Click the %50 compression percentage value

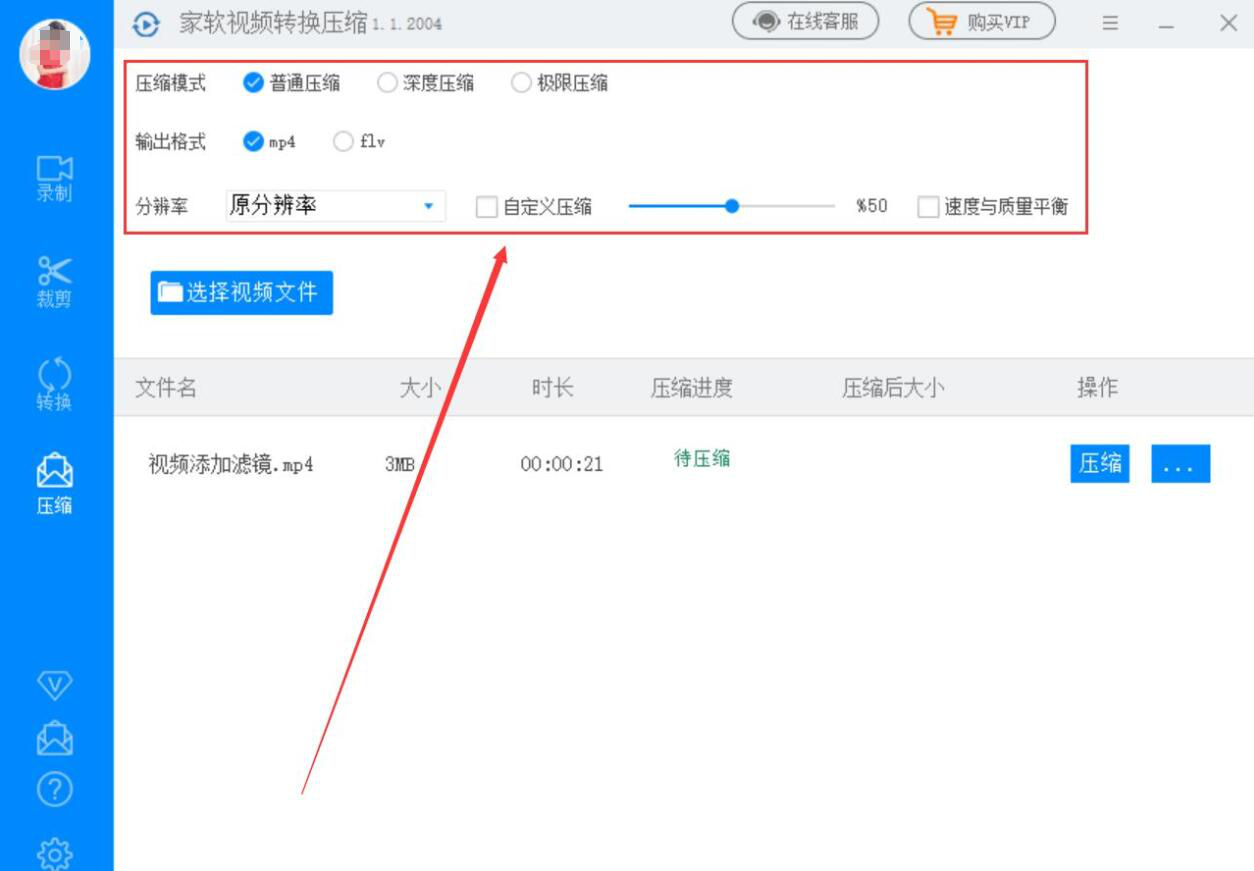click(x=872, y=207)
